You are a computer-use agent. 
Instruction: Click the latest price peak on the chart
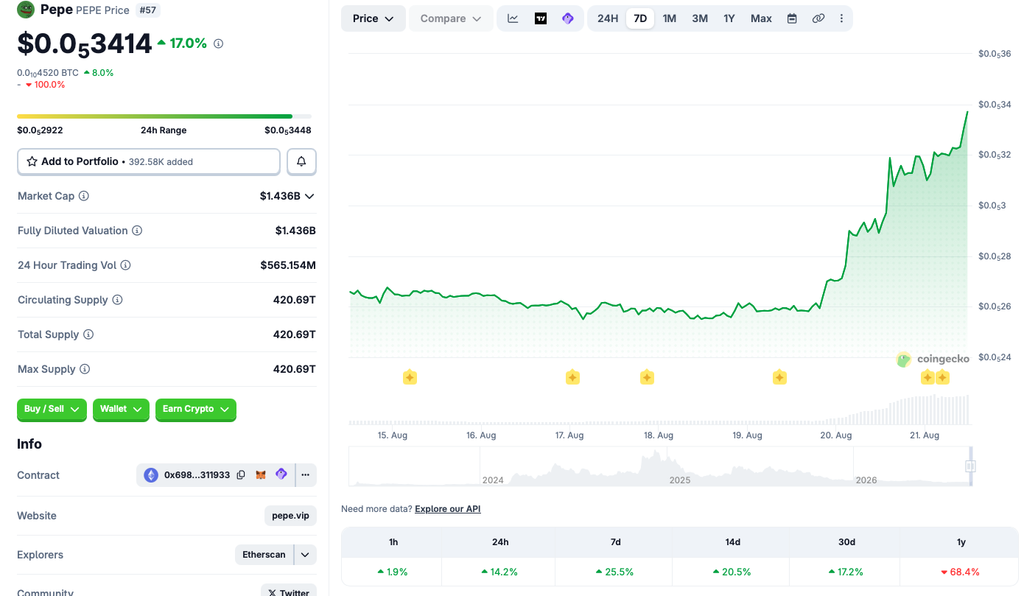click(967, 112)
